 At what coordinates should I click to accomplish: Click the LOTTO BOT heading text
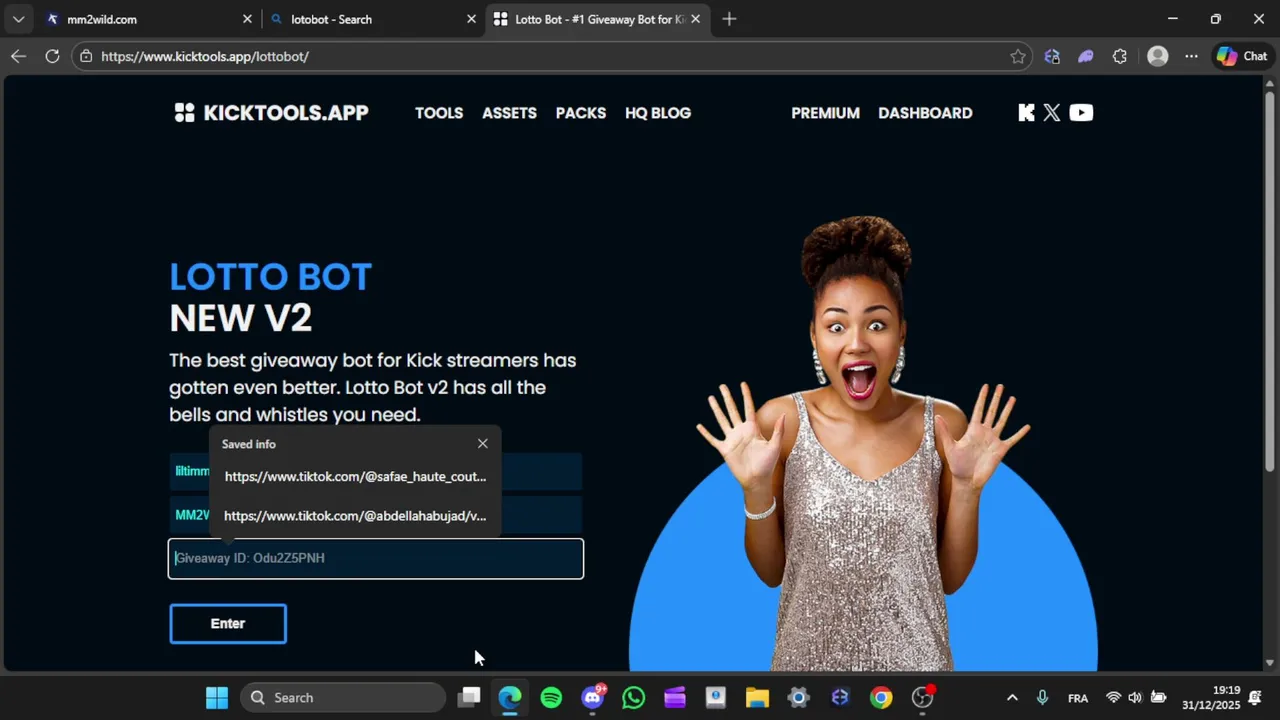click(270, 277)
